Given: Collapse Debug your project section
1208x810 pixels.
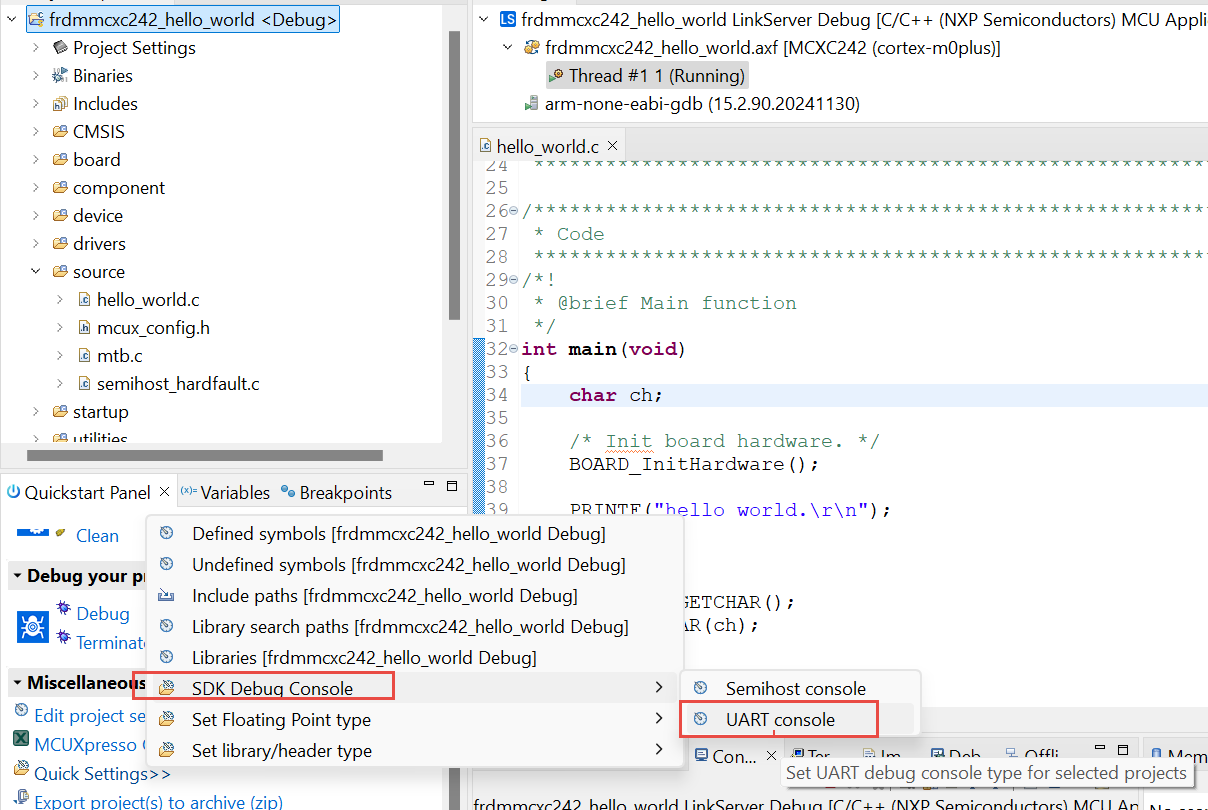Looking at the screenshot, I should tap(17, 576).
